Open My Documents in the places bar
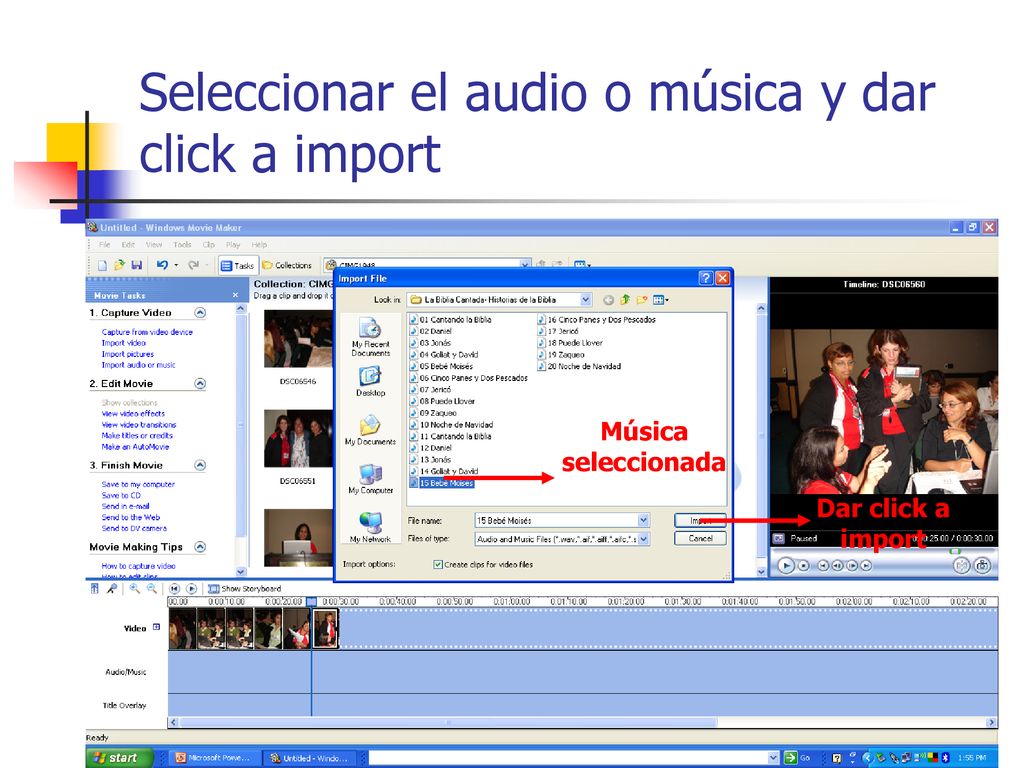 coord(370,430)
